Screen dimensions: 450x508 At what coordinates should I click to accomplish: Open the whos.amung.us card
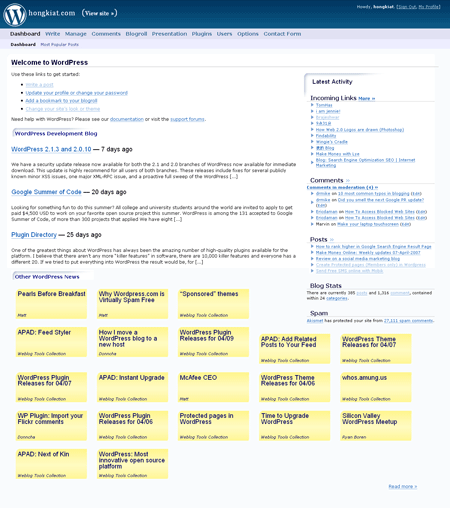click(x=376, y=387)
